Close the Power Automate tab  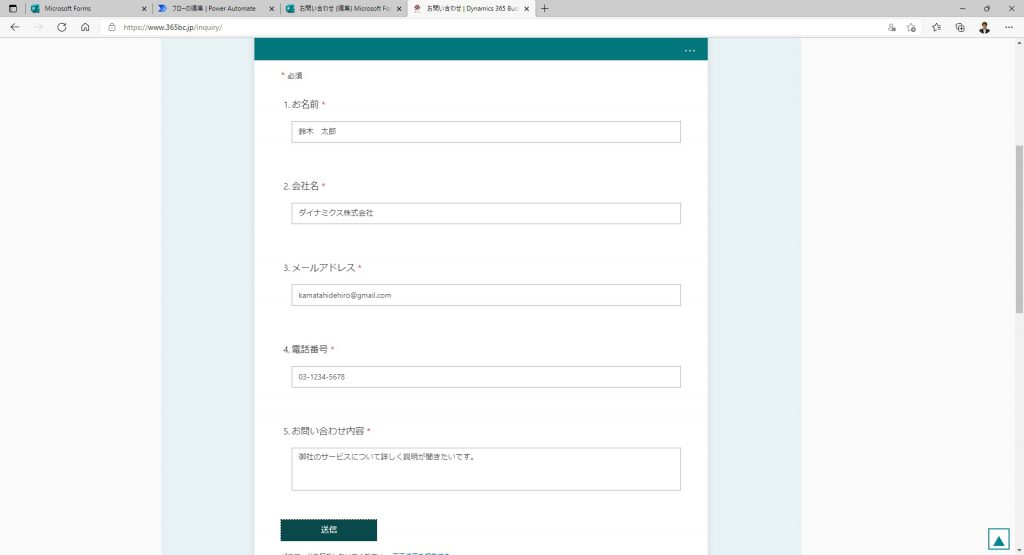click(x=270, y=8)
